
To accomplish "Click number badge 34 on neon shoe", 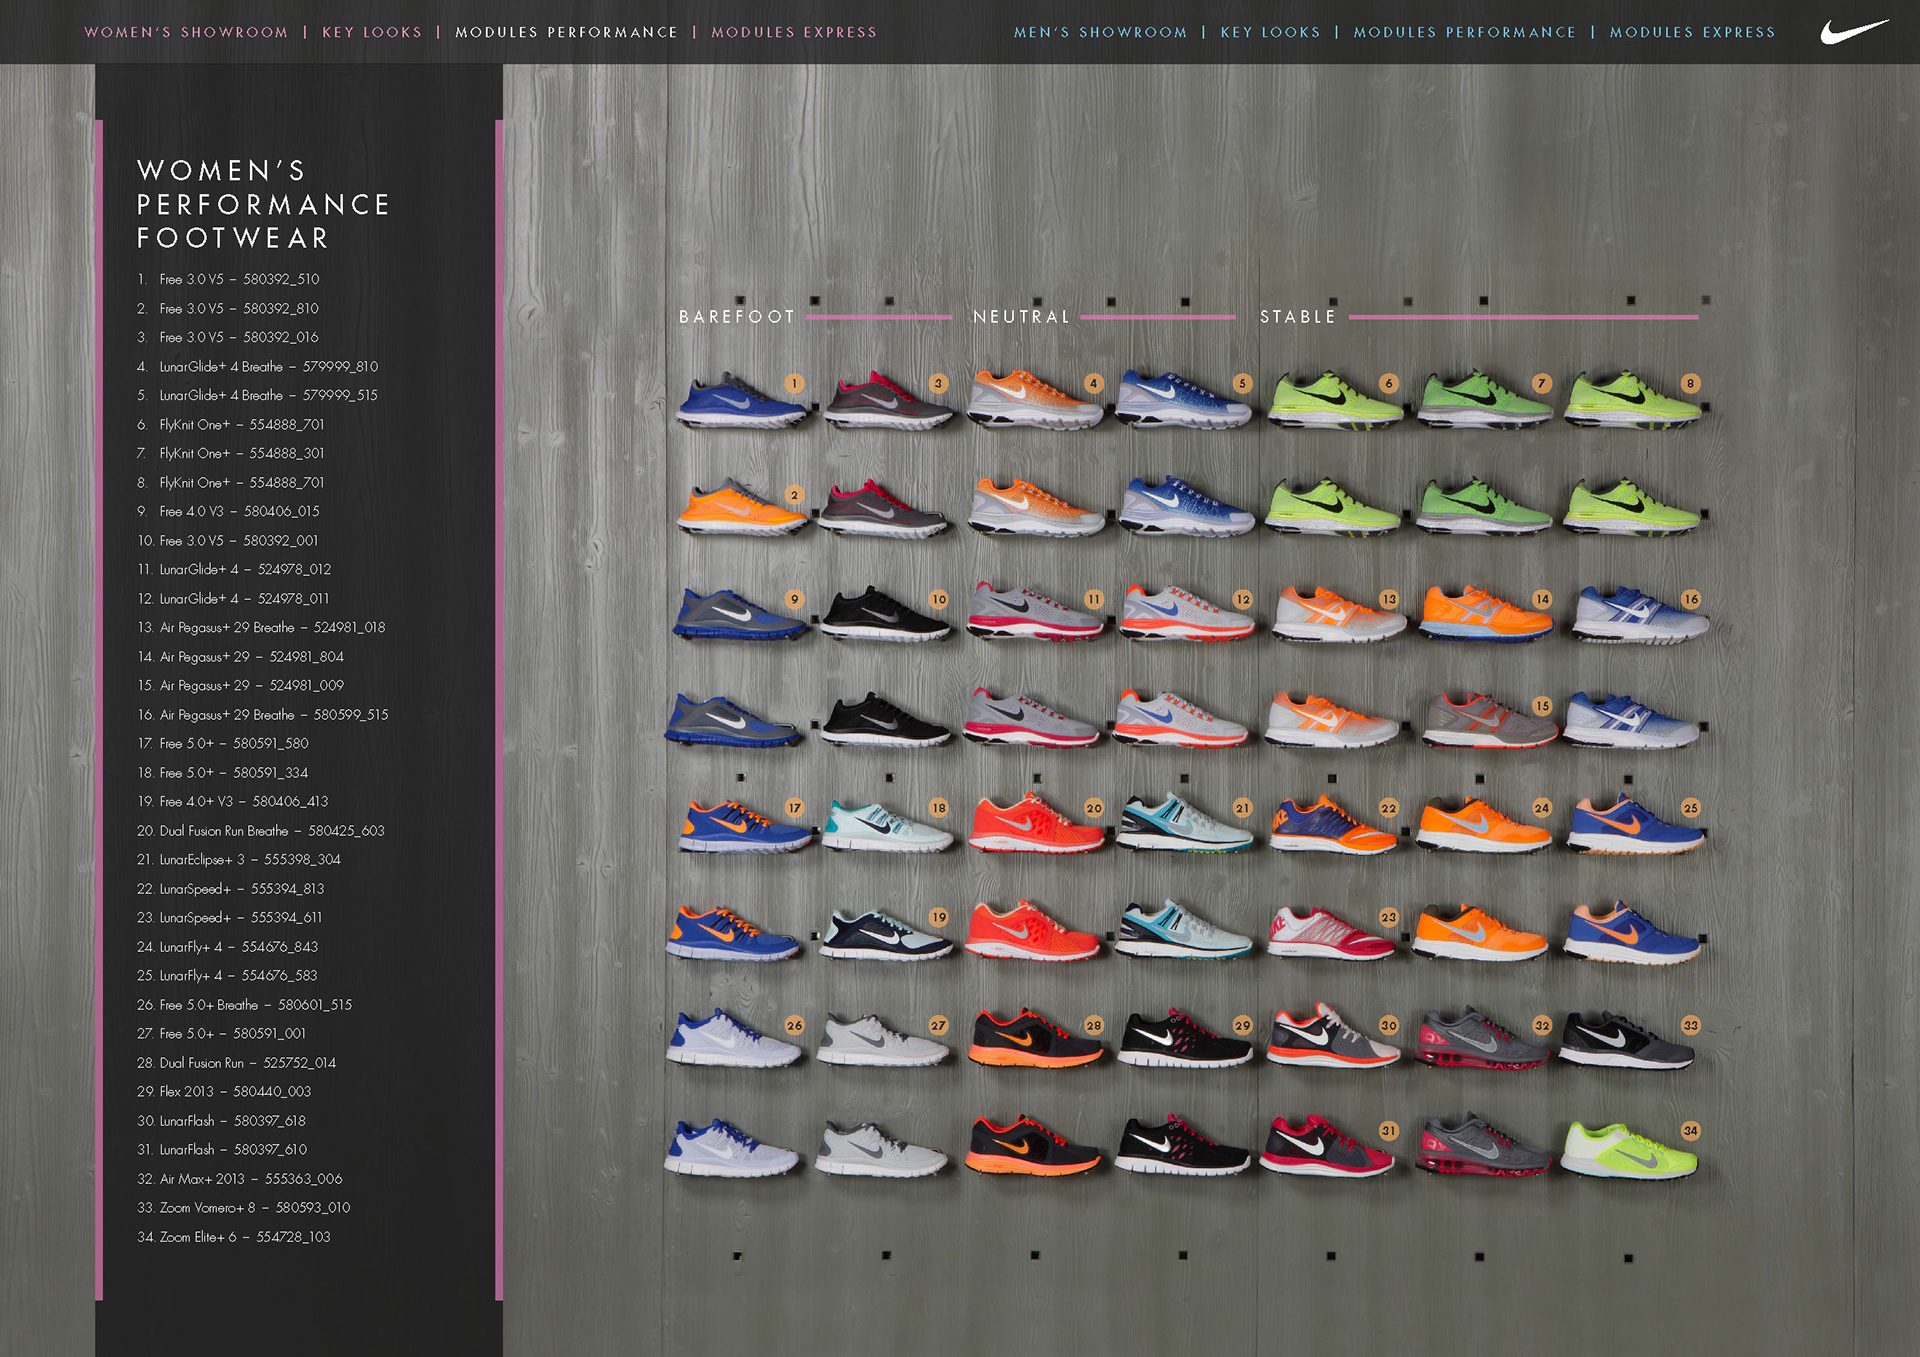I will [x=1690, y=1131].
